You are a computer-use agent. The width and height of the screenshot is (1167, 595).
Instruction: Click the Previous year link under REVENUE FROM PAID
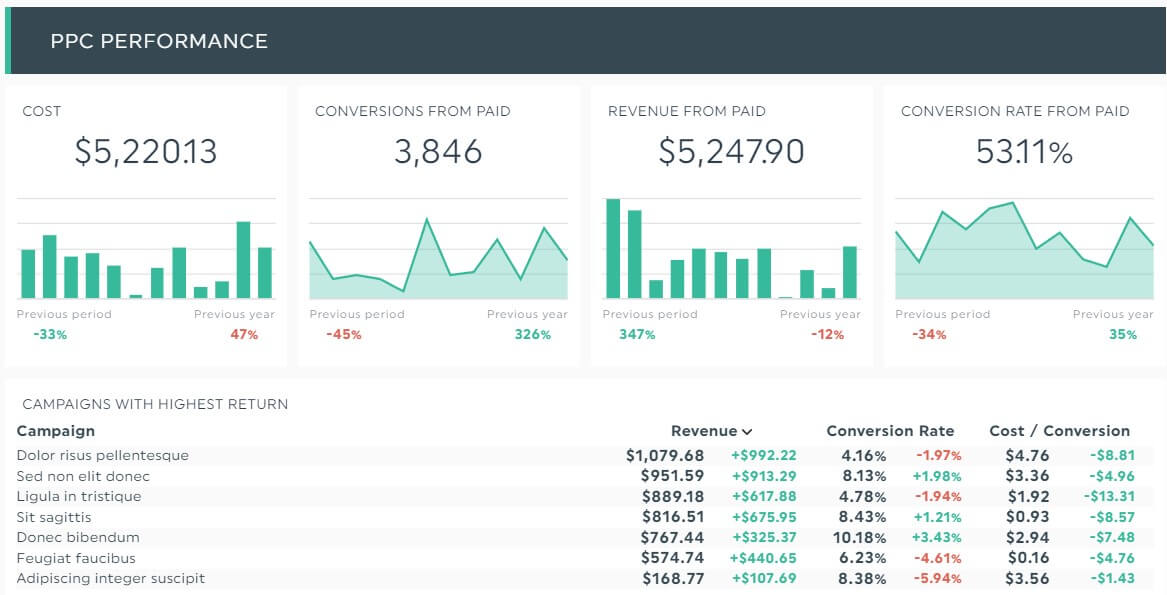(820, 314)
